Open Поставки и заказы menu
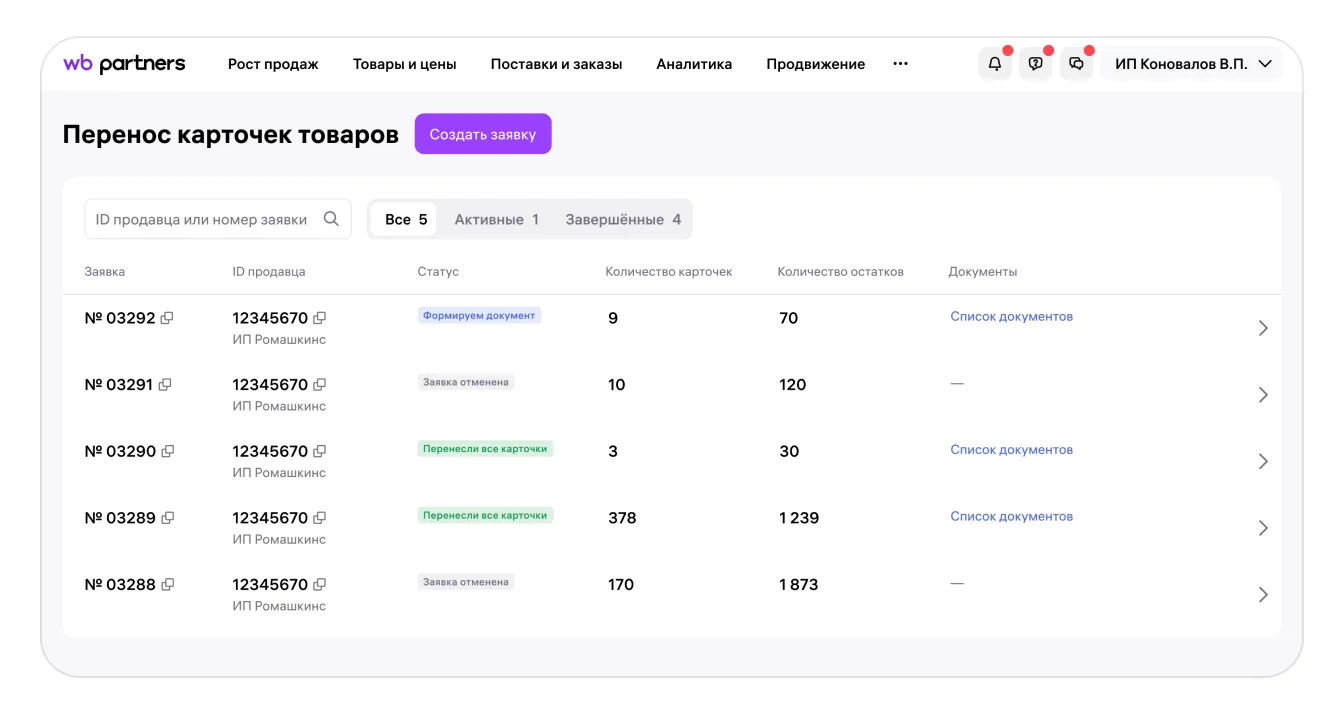 click(x=556, y=64)
